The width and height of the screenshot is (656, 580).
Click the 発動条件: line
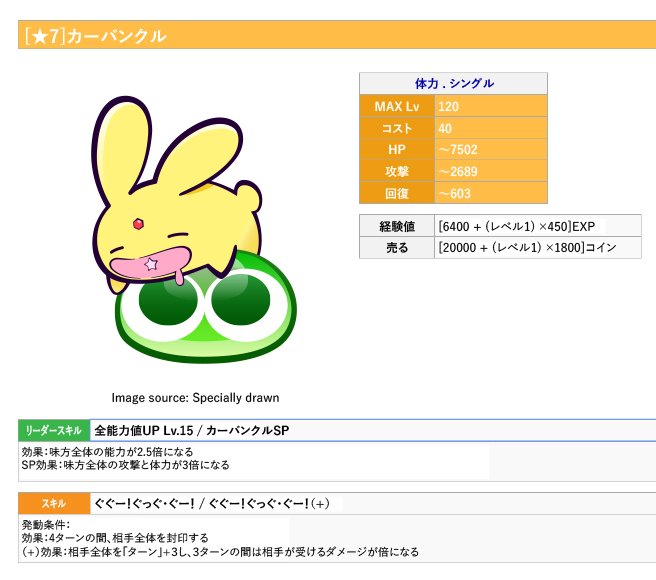point(46,525)
